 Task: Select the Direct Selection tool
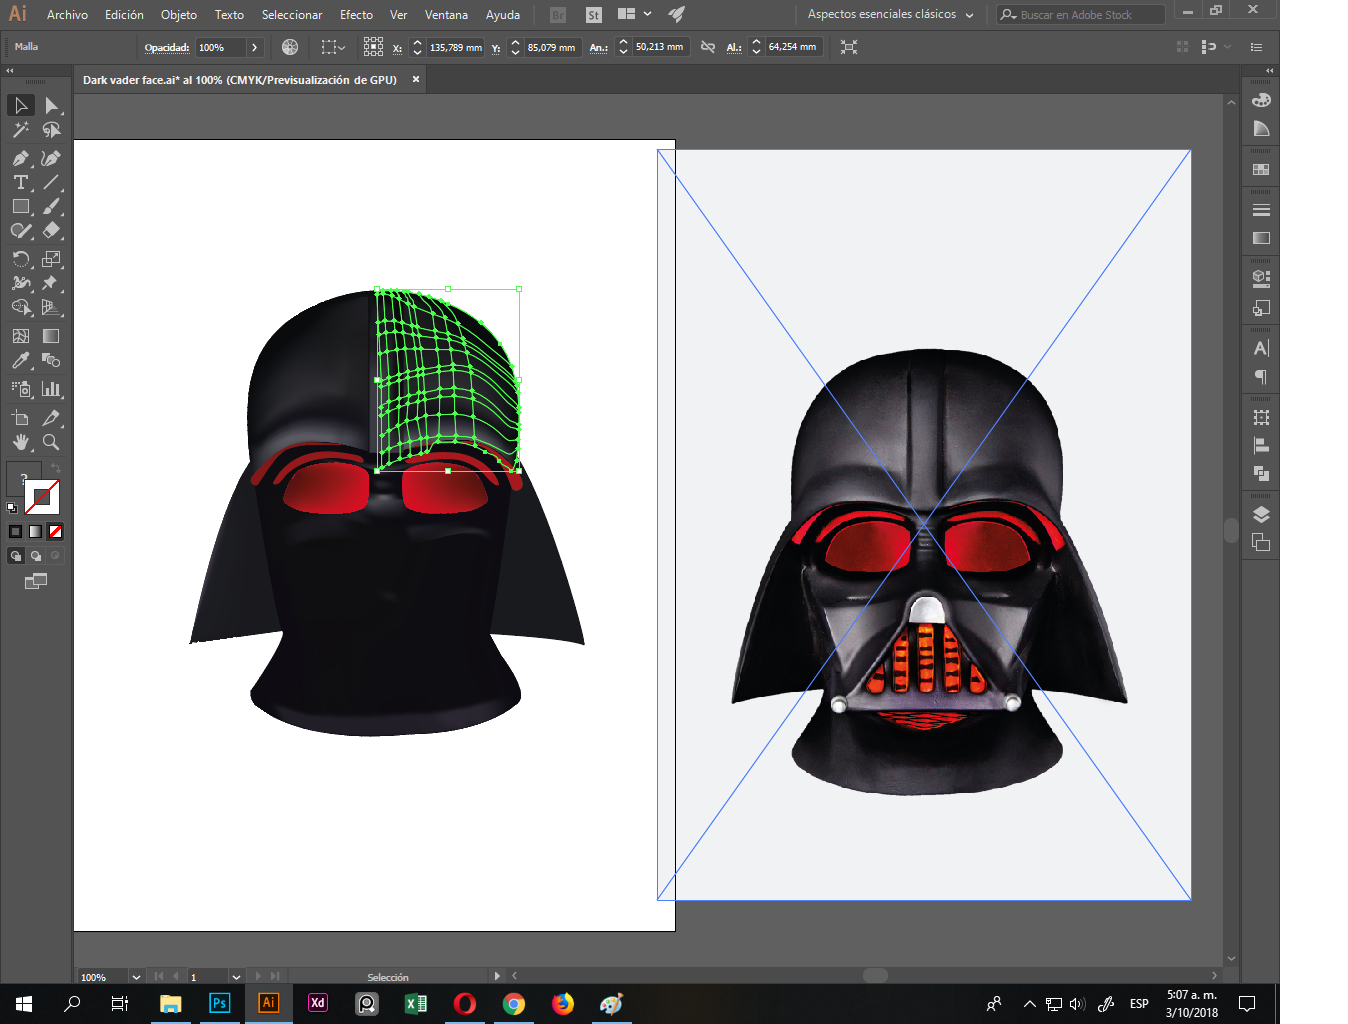(51, 105)
